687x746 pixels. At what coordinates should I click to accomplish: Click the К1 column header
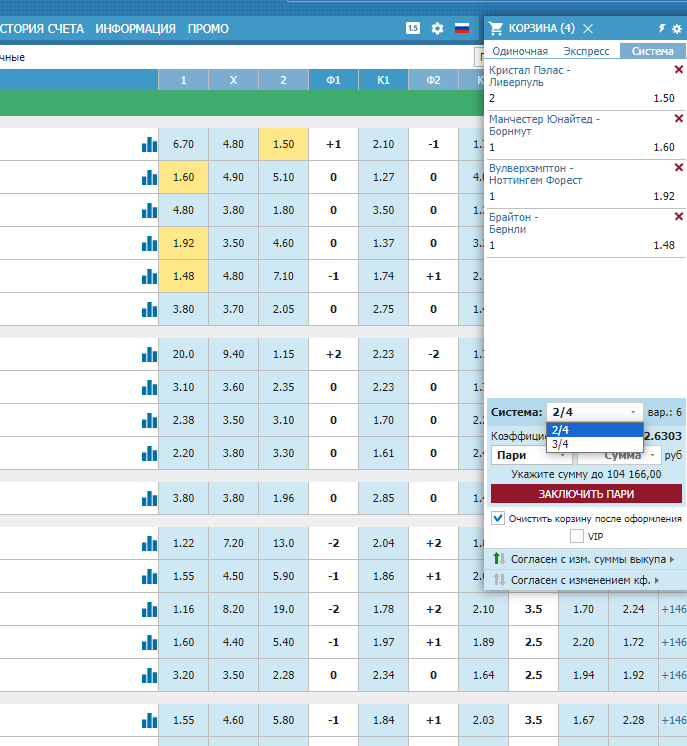coord(383,80)
